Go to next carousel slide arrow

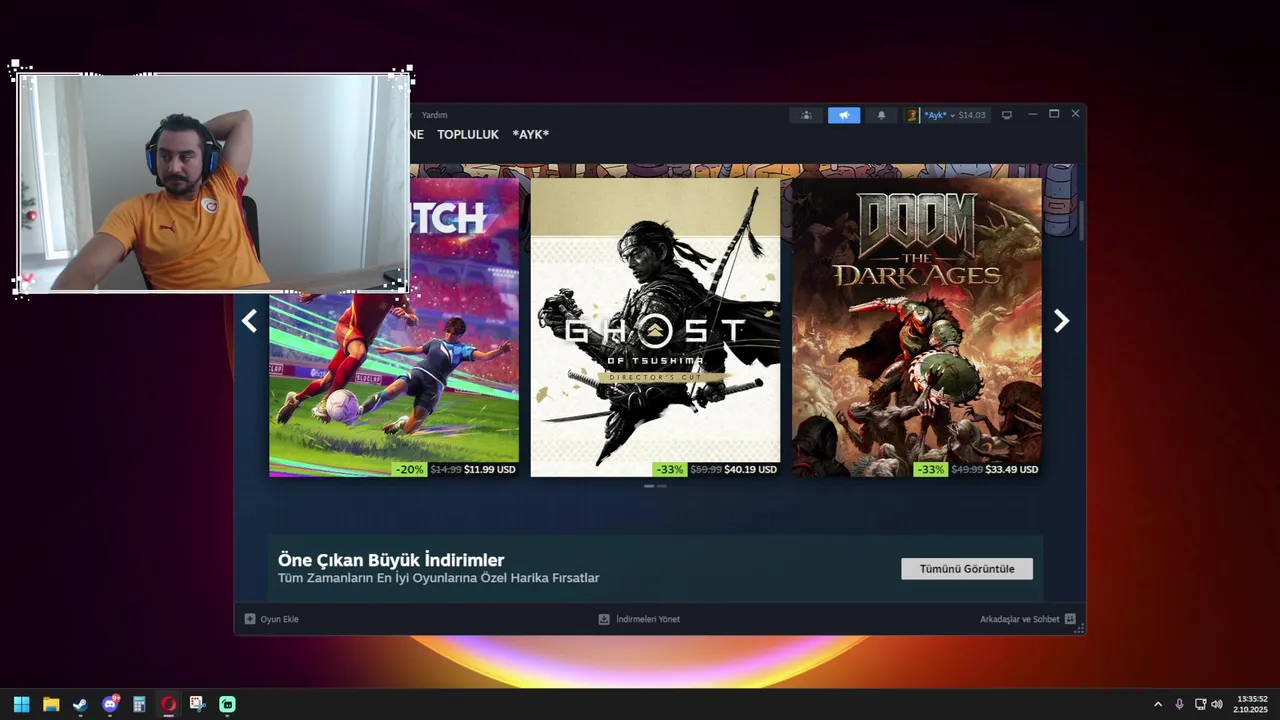point(1062,321)
